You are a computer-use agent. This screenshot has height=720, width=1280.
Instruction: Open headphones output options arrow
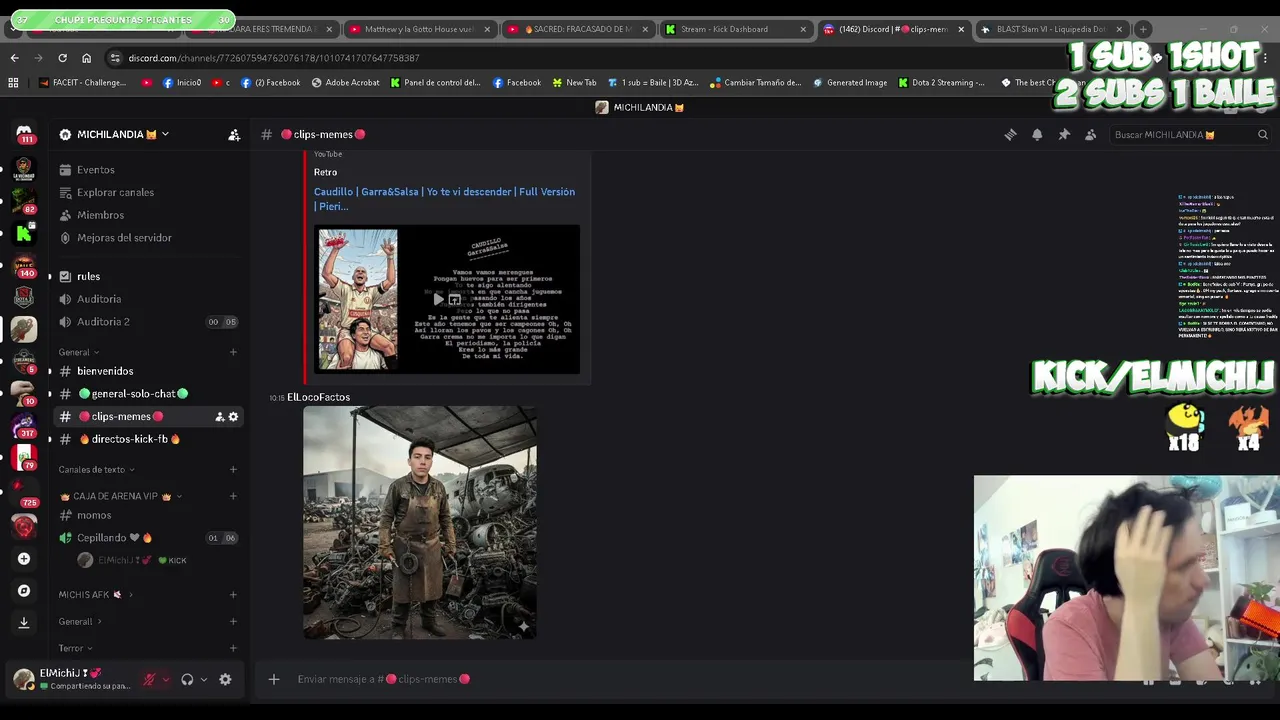[x=203, y=679]
